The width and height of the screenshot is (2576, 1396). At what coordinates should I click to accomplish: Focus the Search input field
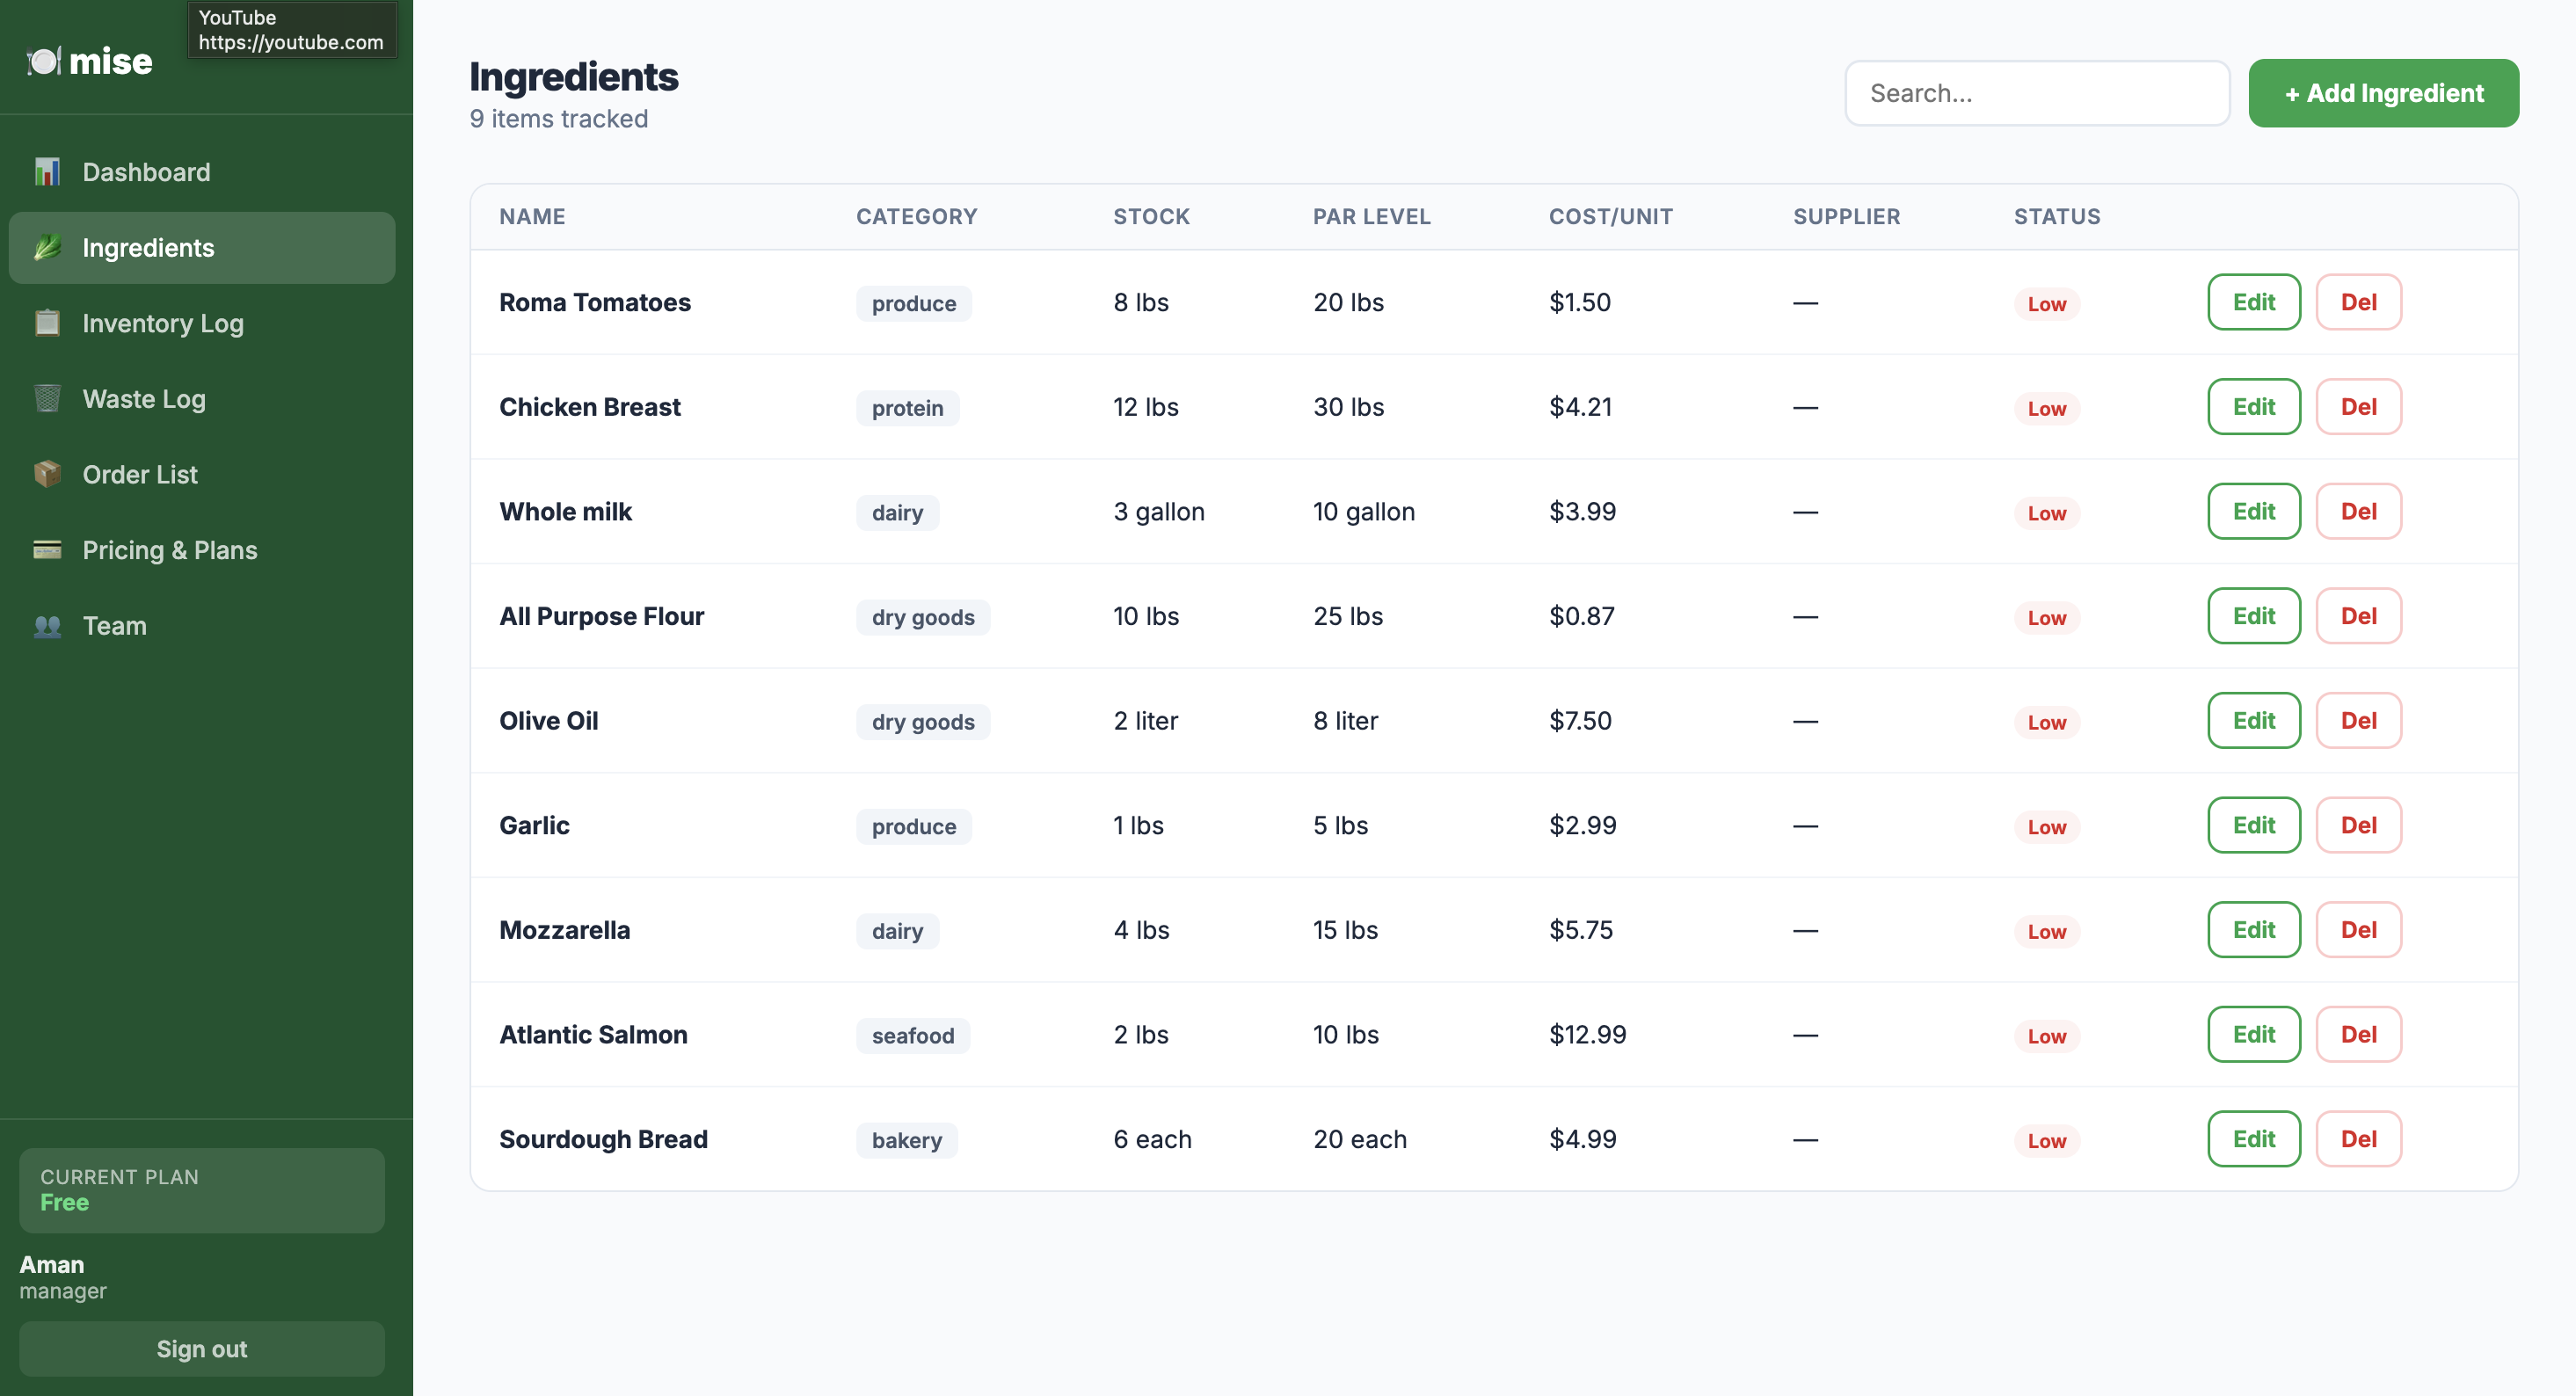(2036, 93)
